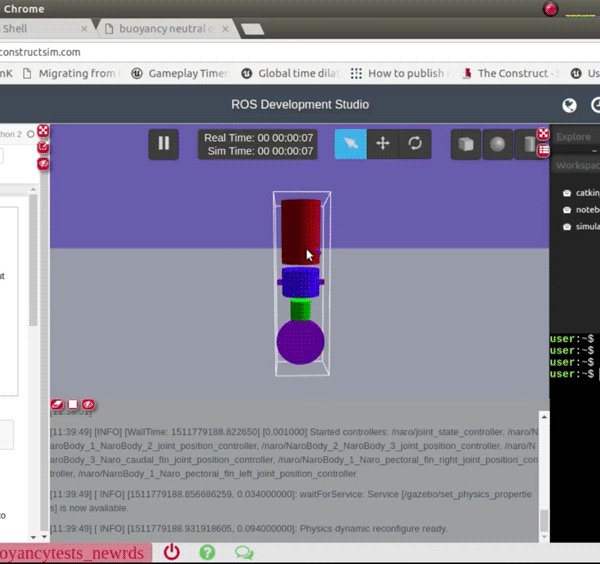Close the Shell browser tab
Viewport: 600px width, 564px height.
[84, 29]
